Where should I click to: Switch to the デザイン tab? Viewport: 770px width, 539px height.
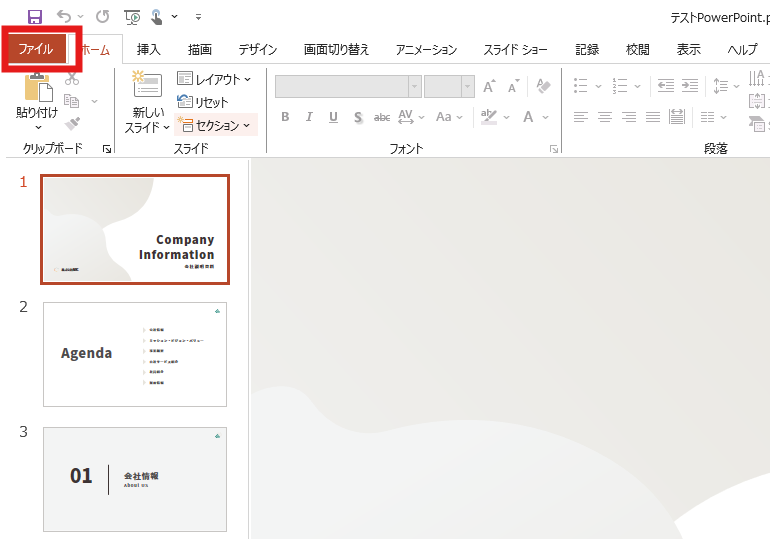tap(258, 50)
